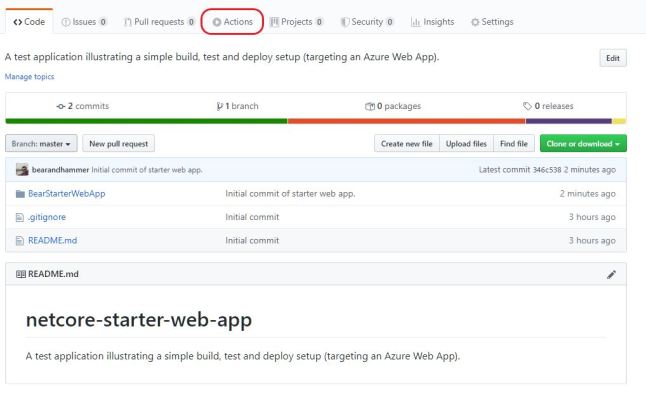Click the green segment of language bar
646x393 pixels.
click(146, 121)
